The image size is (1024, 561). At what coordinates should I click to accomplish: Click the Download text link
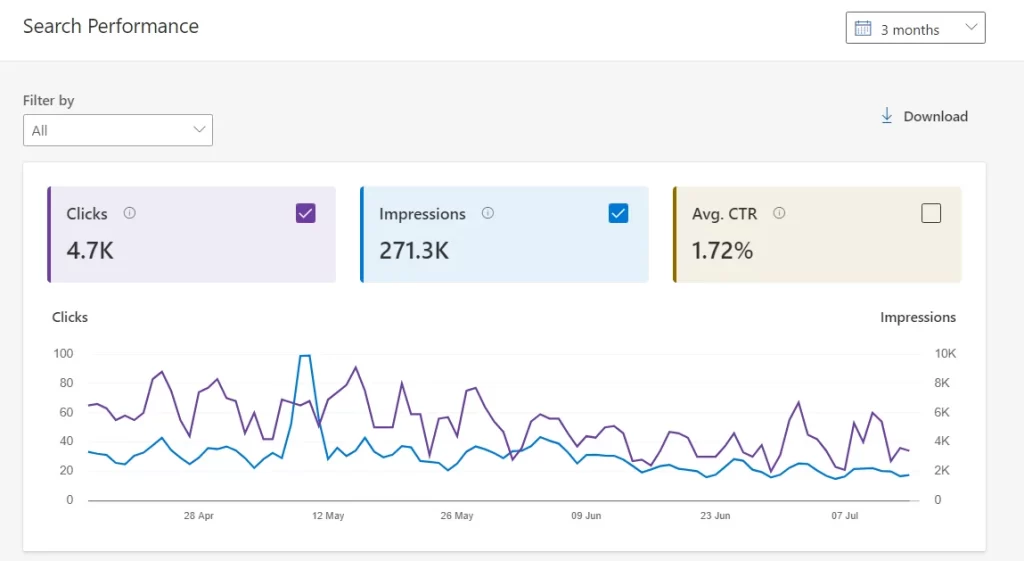tap(935, 116)
